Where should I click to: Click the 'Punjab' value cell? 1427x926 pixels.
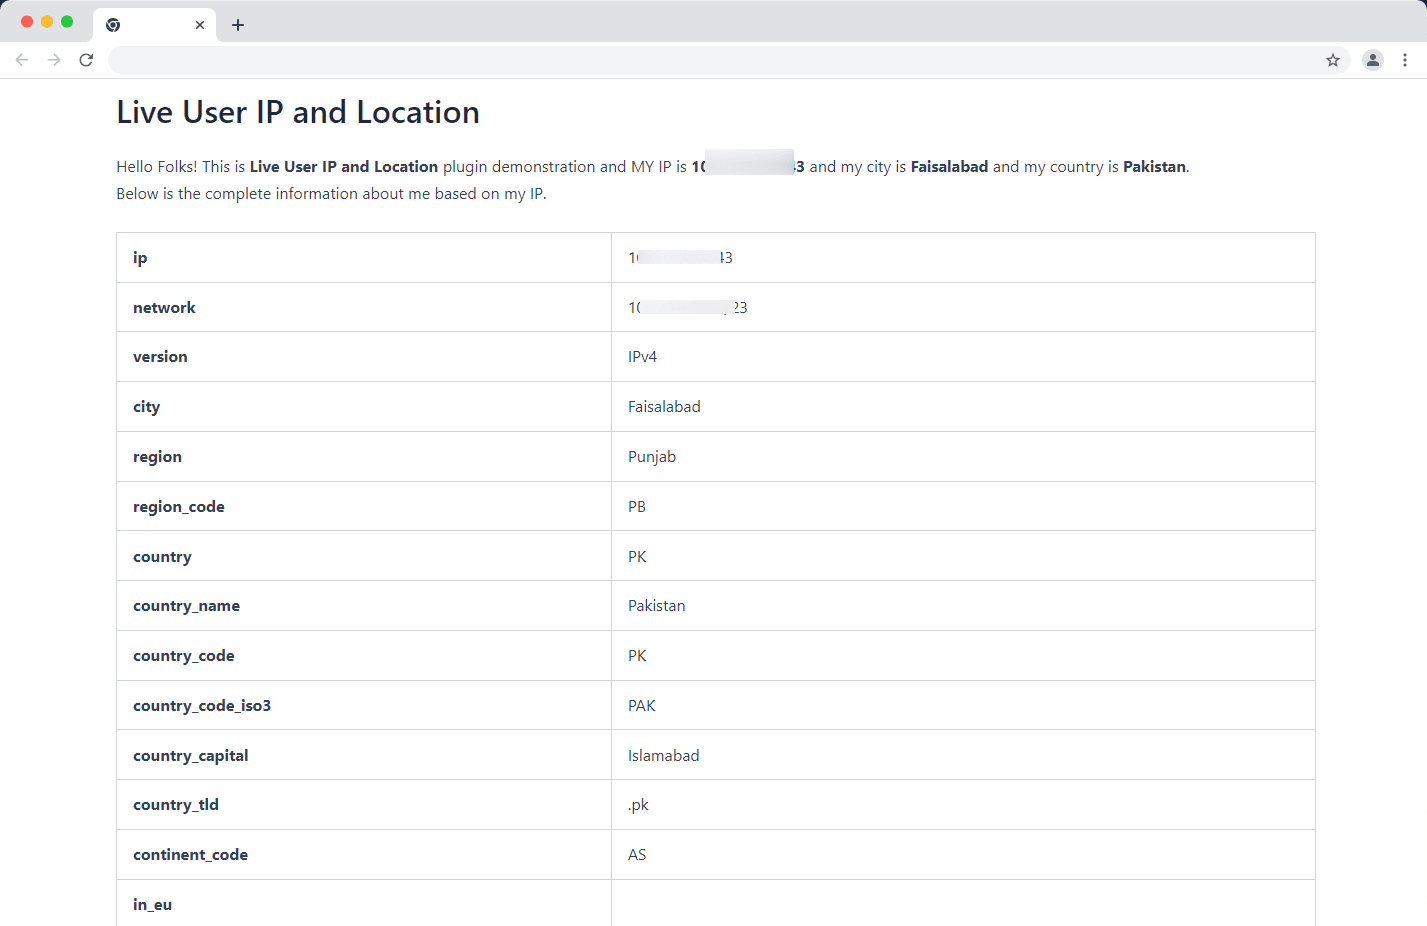963,457
